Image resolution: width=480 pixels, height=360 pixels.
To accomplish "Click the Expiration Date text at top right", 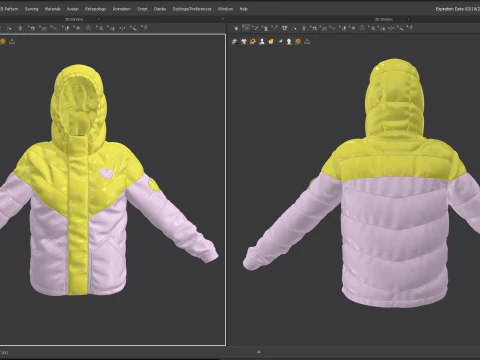I will click(x=458, y=9).
